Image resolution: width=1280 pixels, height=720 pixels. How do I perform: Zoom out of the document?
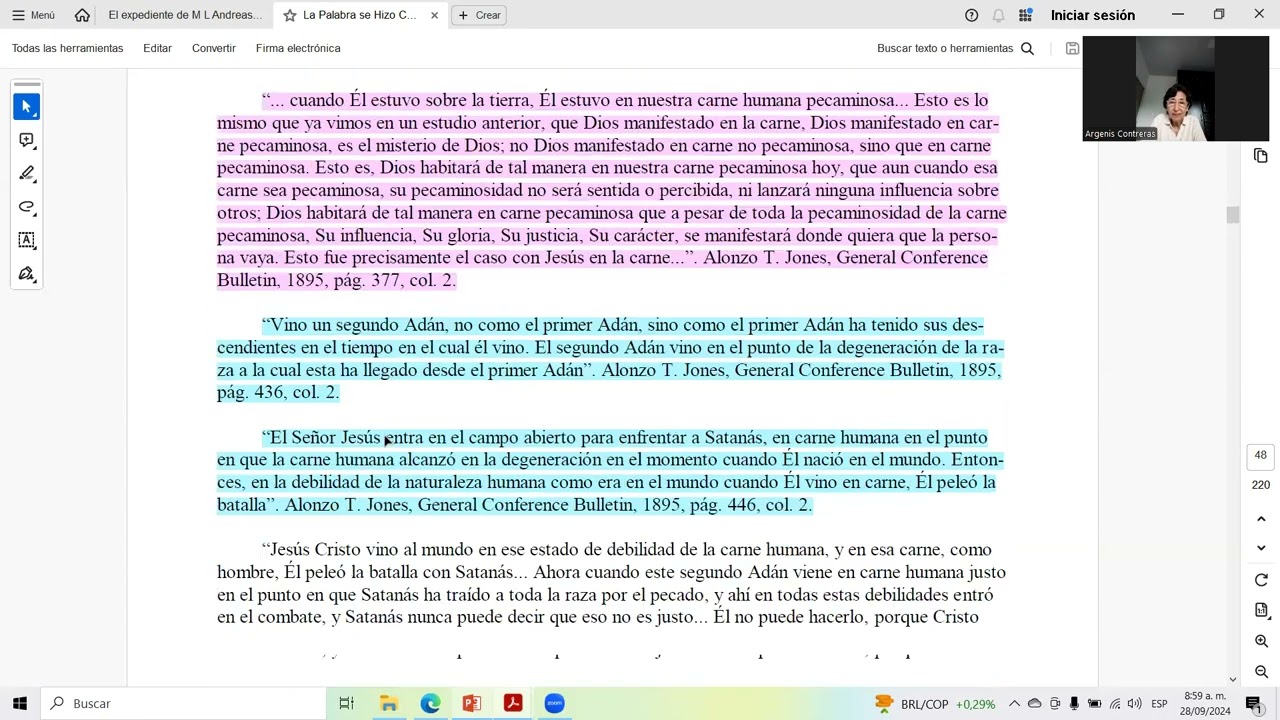pos(1261,672)
